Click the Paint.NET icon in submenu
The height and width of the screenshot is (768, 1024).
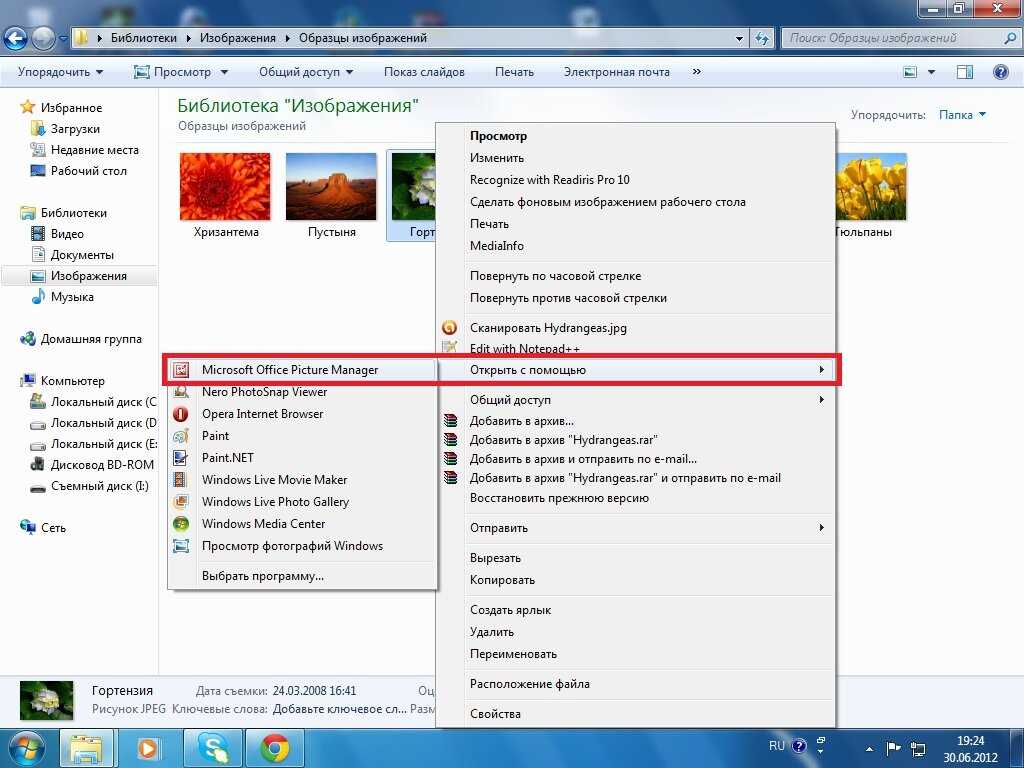(181, 458)
